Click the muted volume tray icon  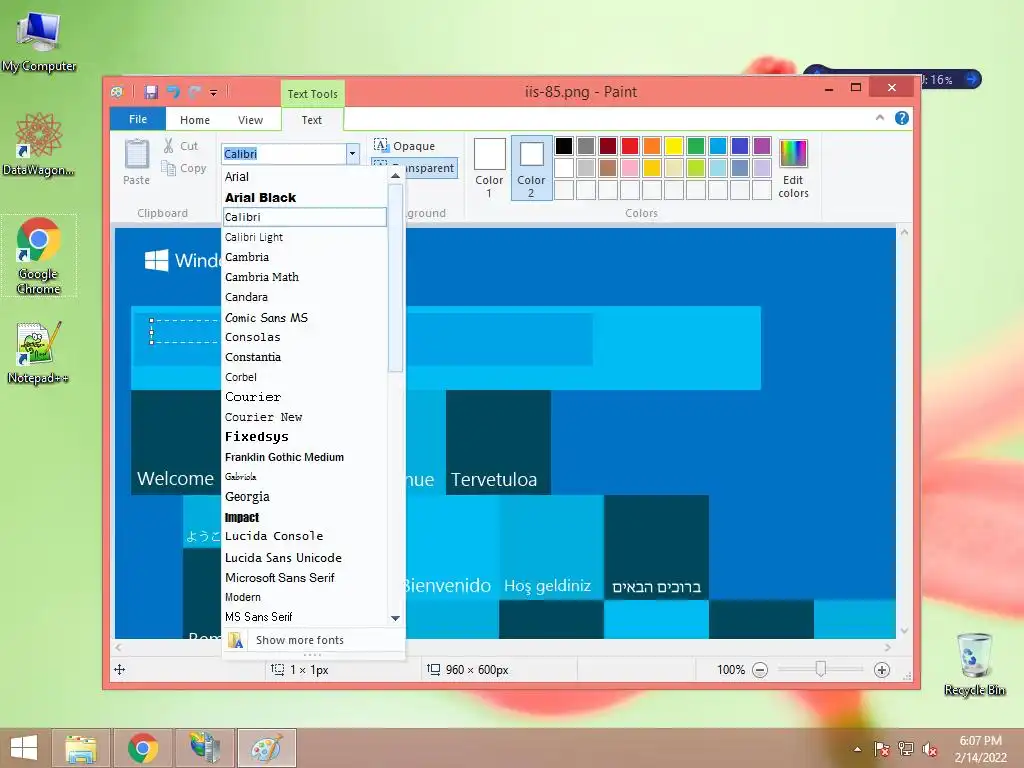pyautogui.click(x=929, y=749)
